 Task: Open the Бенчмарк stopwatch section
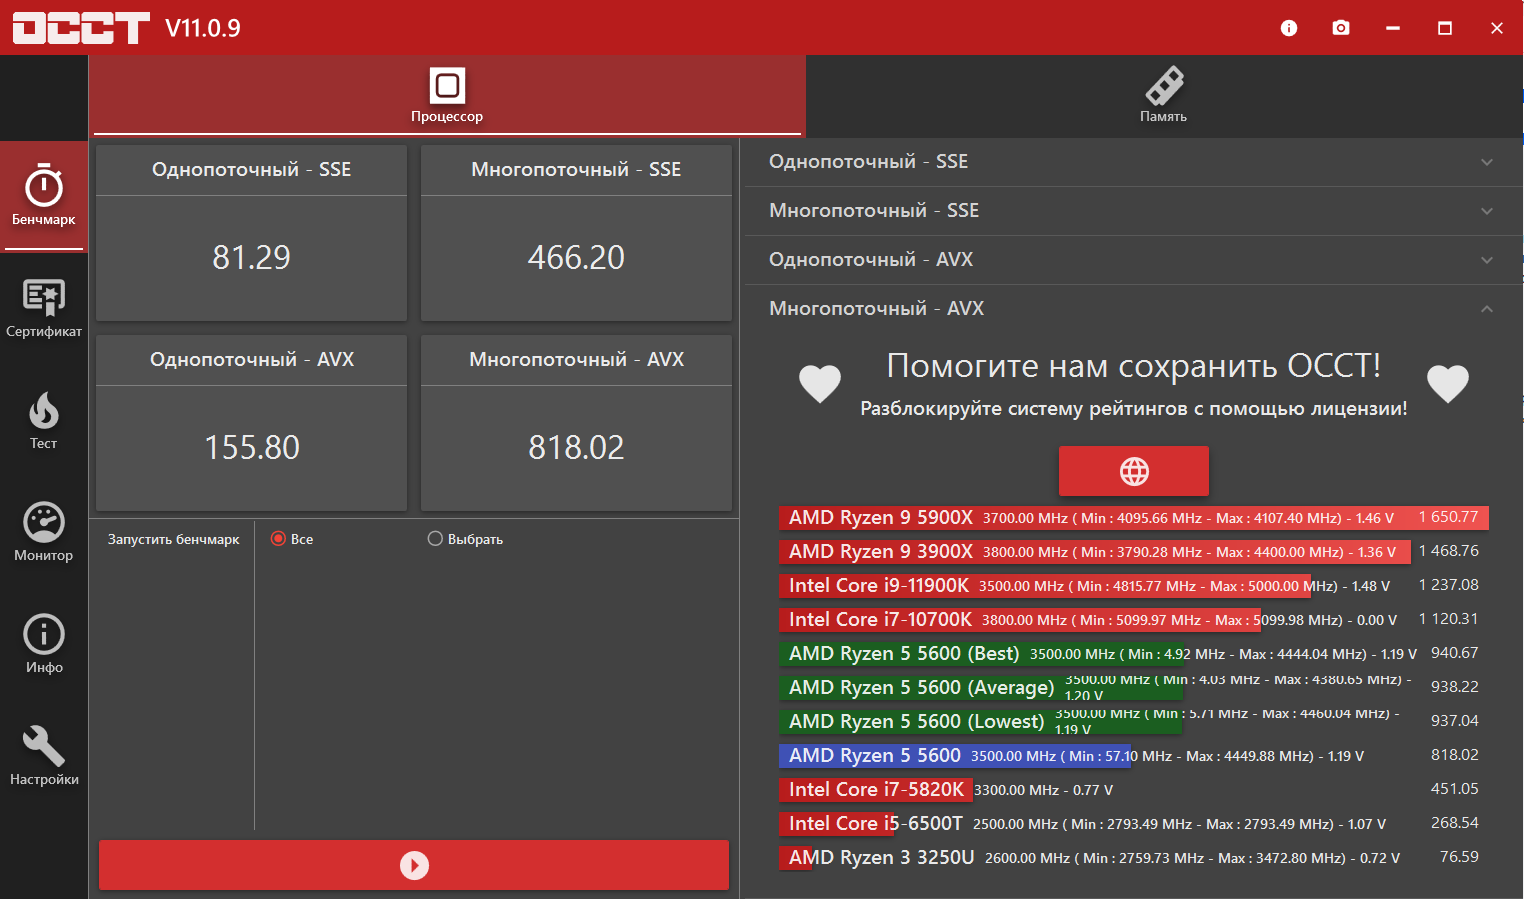tap(44, 196)
